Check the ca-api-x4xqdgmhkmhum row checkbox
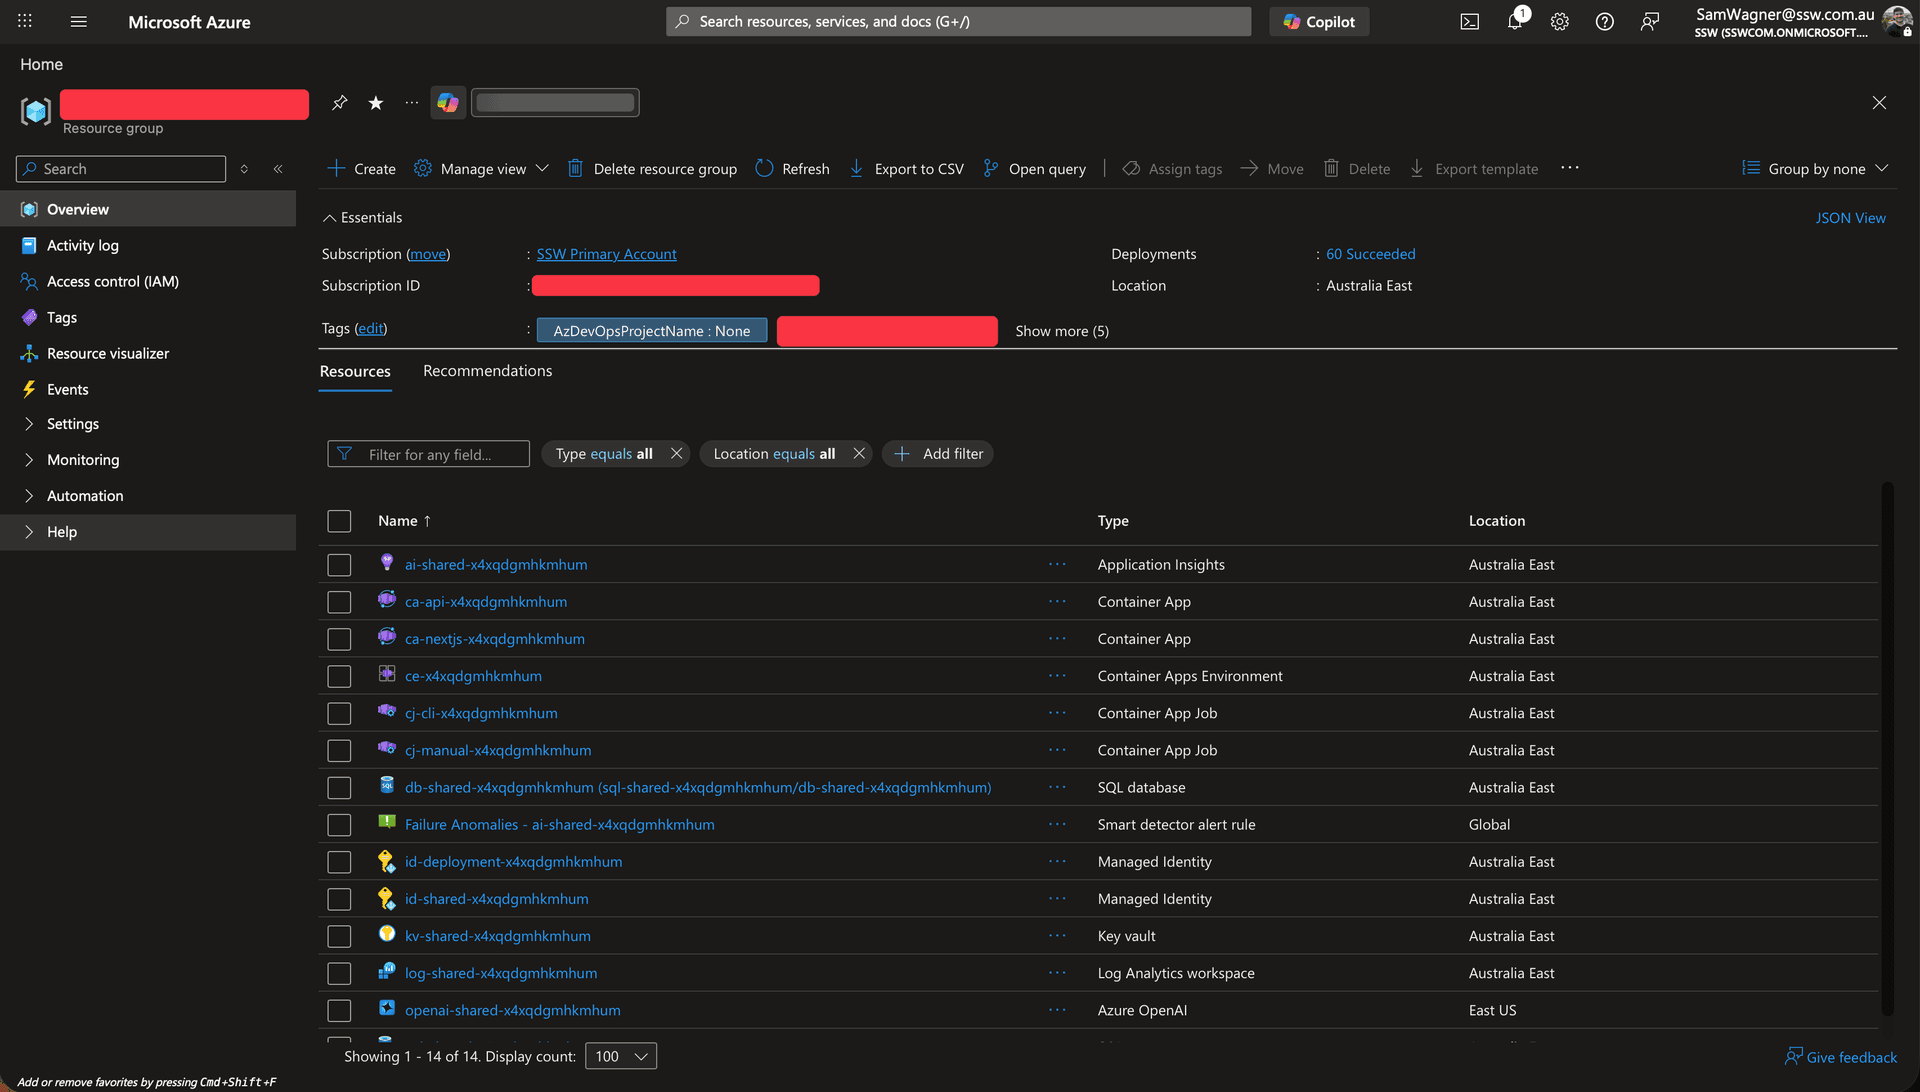Viewport: 1920px width, 1092px height. click(x=339, y=602)
